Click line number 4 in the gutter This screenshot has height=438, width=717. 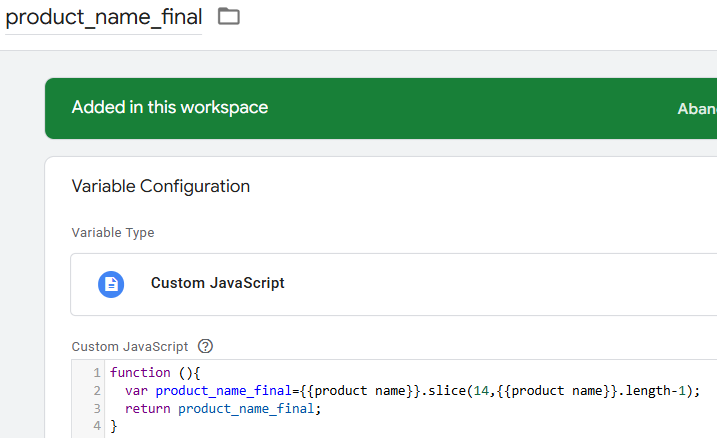pos(97,426)
